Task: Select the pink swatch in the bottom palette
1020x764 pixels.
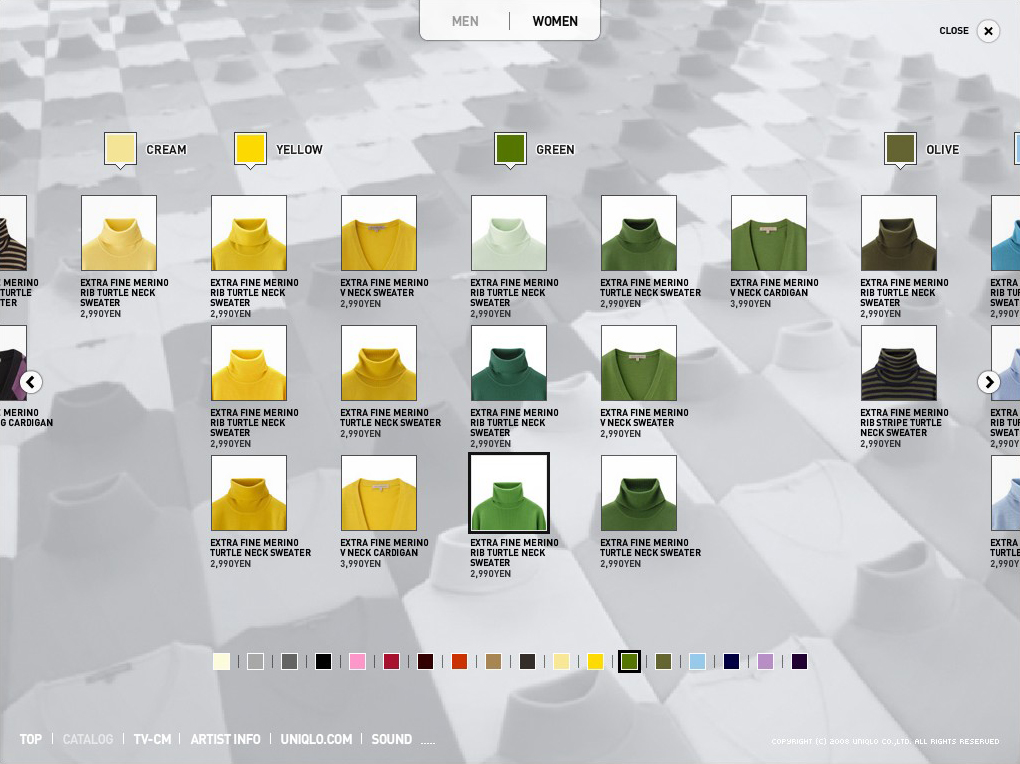Action: point(357,661)
